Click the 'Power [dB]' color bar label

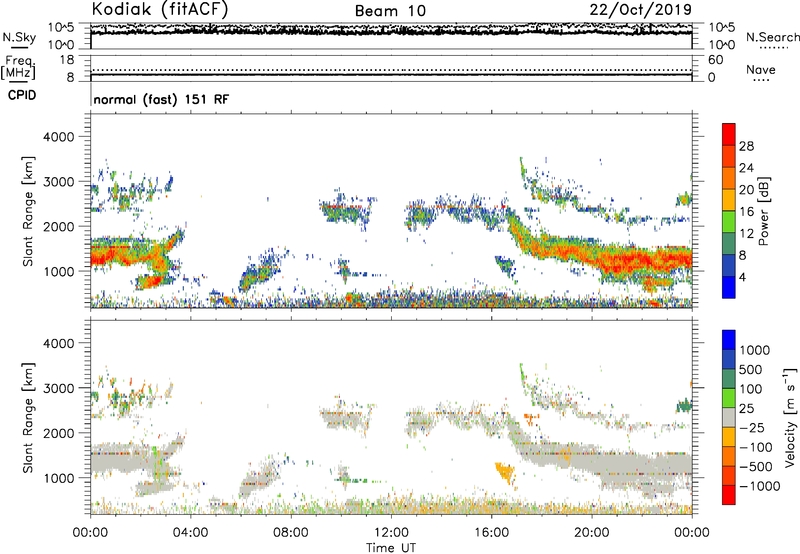(763, 211)
